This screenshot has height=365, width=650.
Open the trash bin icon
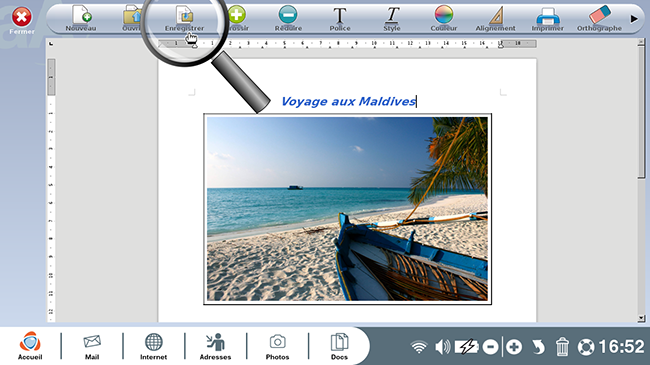(562, 347)
